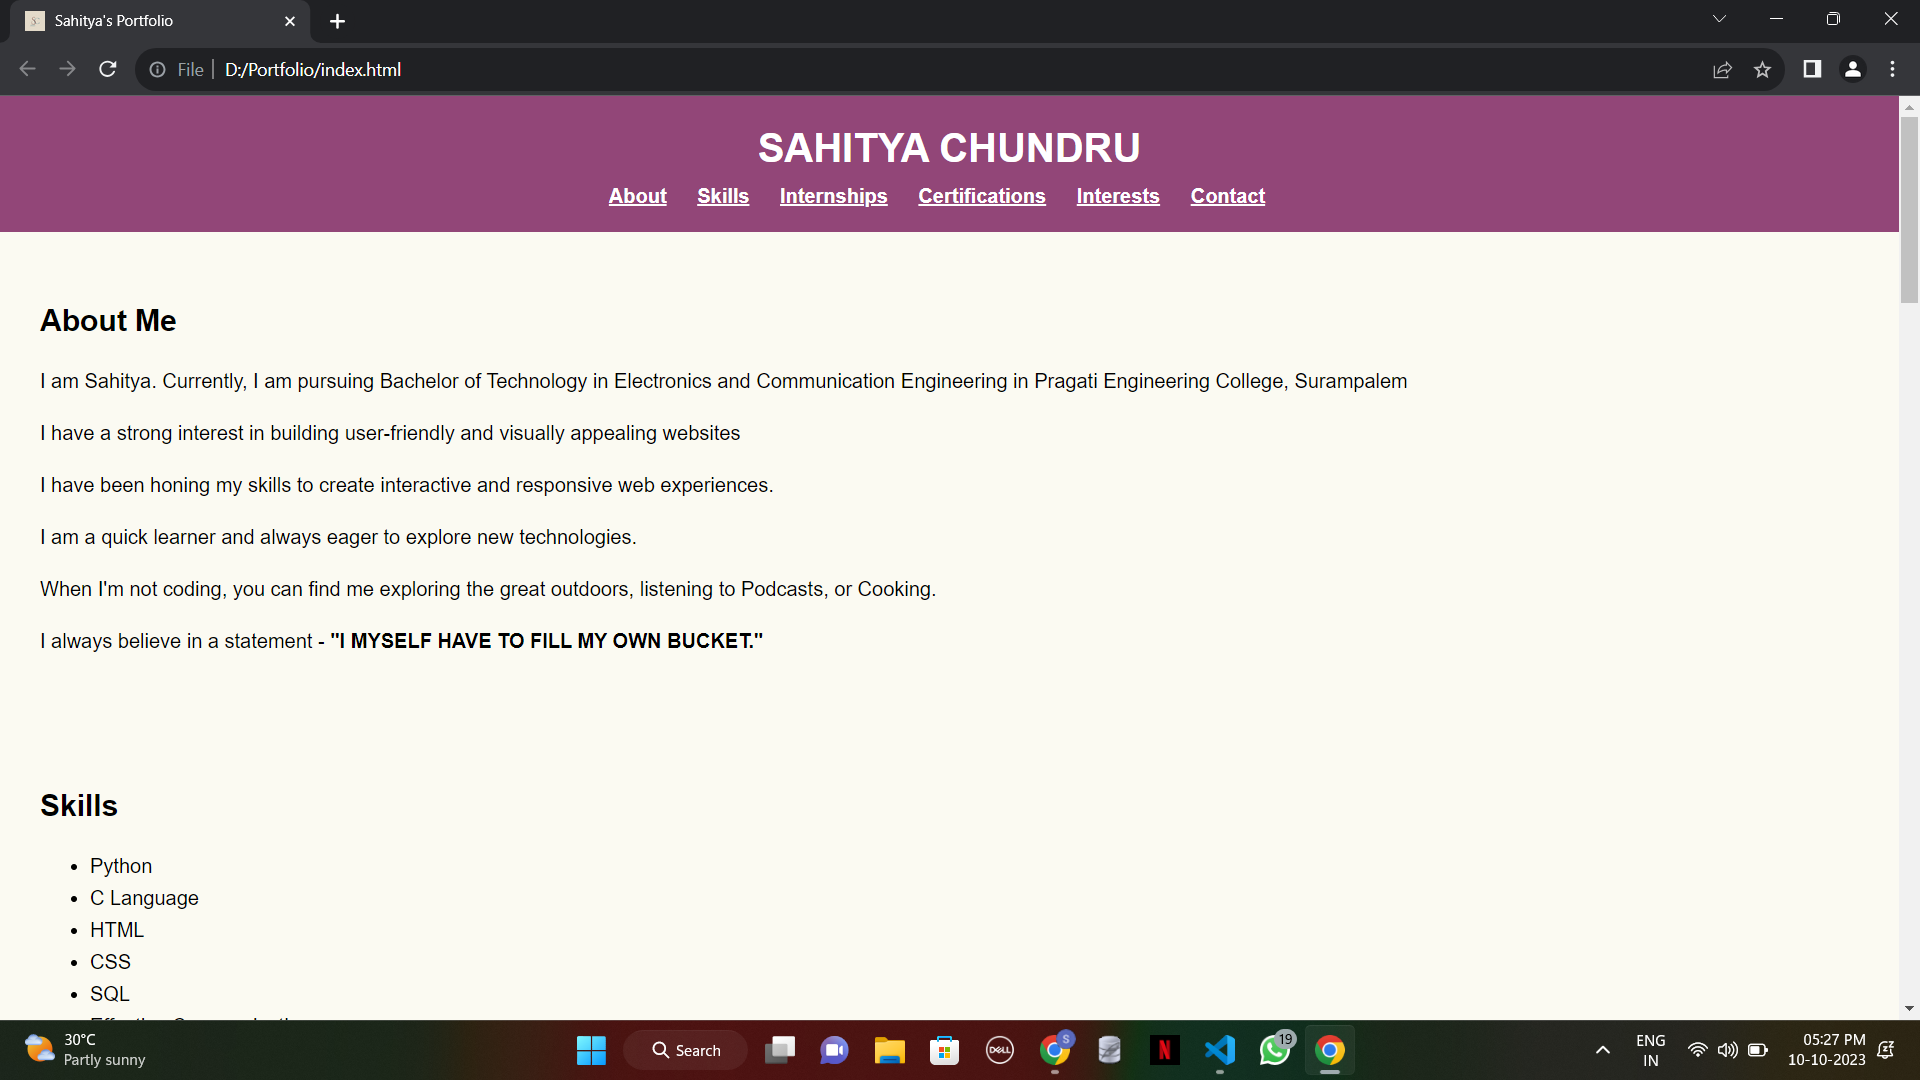Reload the portfolio page

107,69
